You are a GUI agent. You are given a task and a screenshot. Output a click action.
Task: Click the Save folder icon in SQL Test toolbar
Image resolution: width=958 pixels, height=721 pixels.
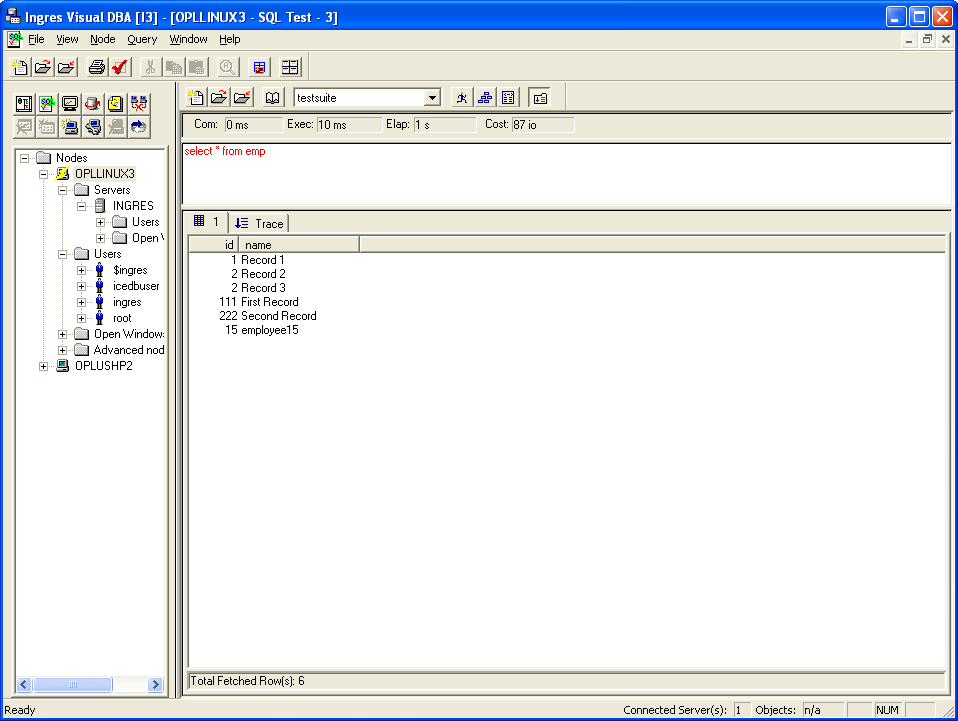242,98
